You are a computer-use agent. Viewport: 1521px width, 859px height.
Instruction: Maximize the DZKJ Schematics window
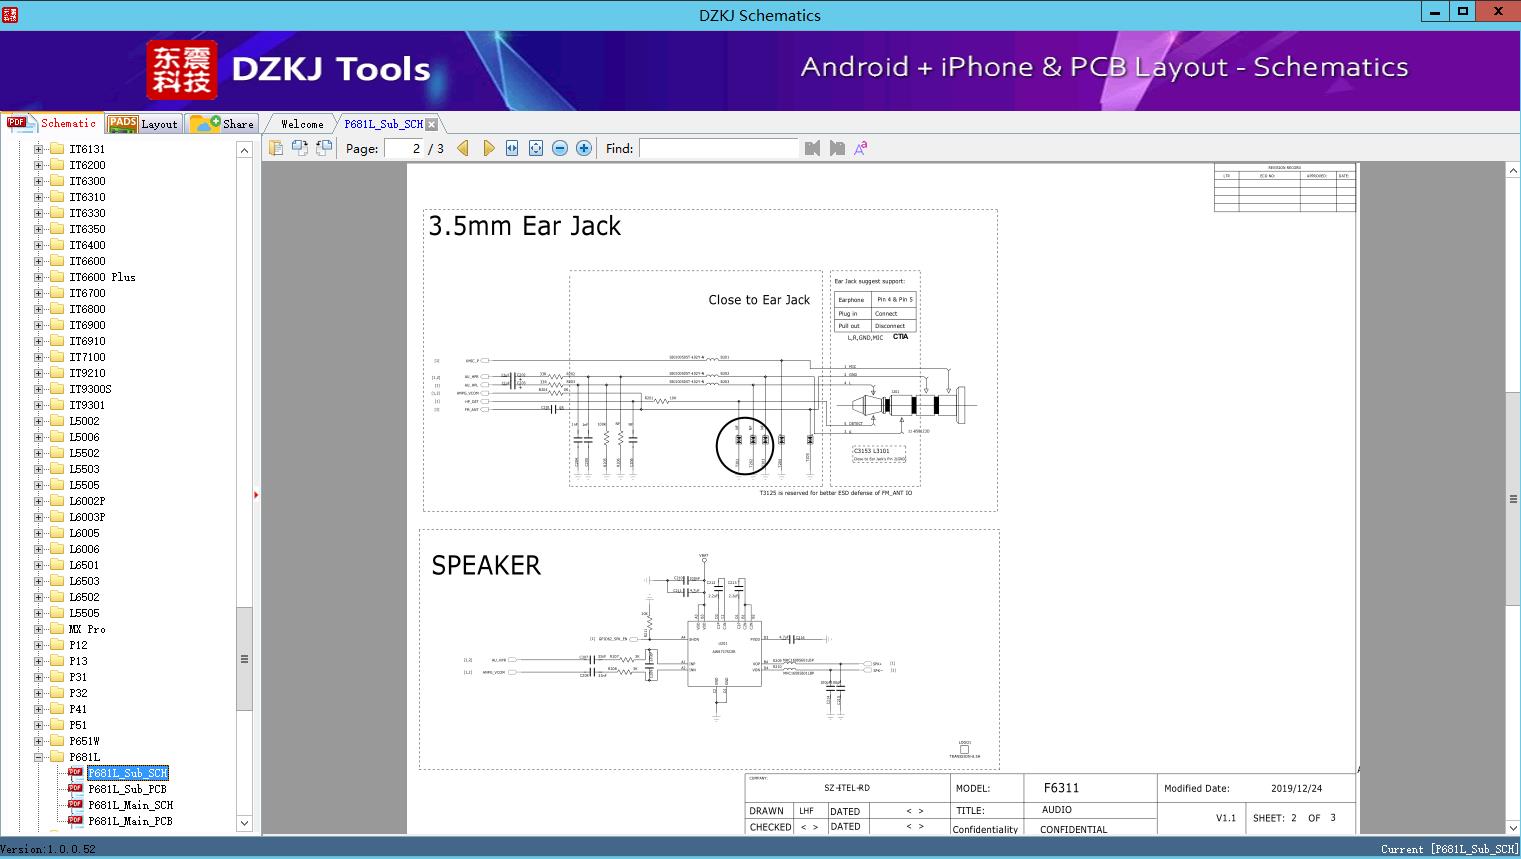[x=1462, y=11]
